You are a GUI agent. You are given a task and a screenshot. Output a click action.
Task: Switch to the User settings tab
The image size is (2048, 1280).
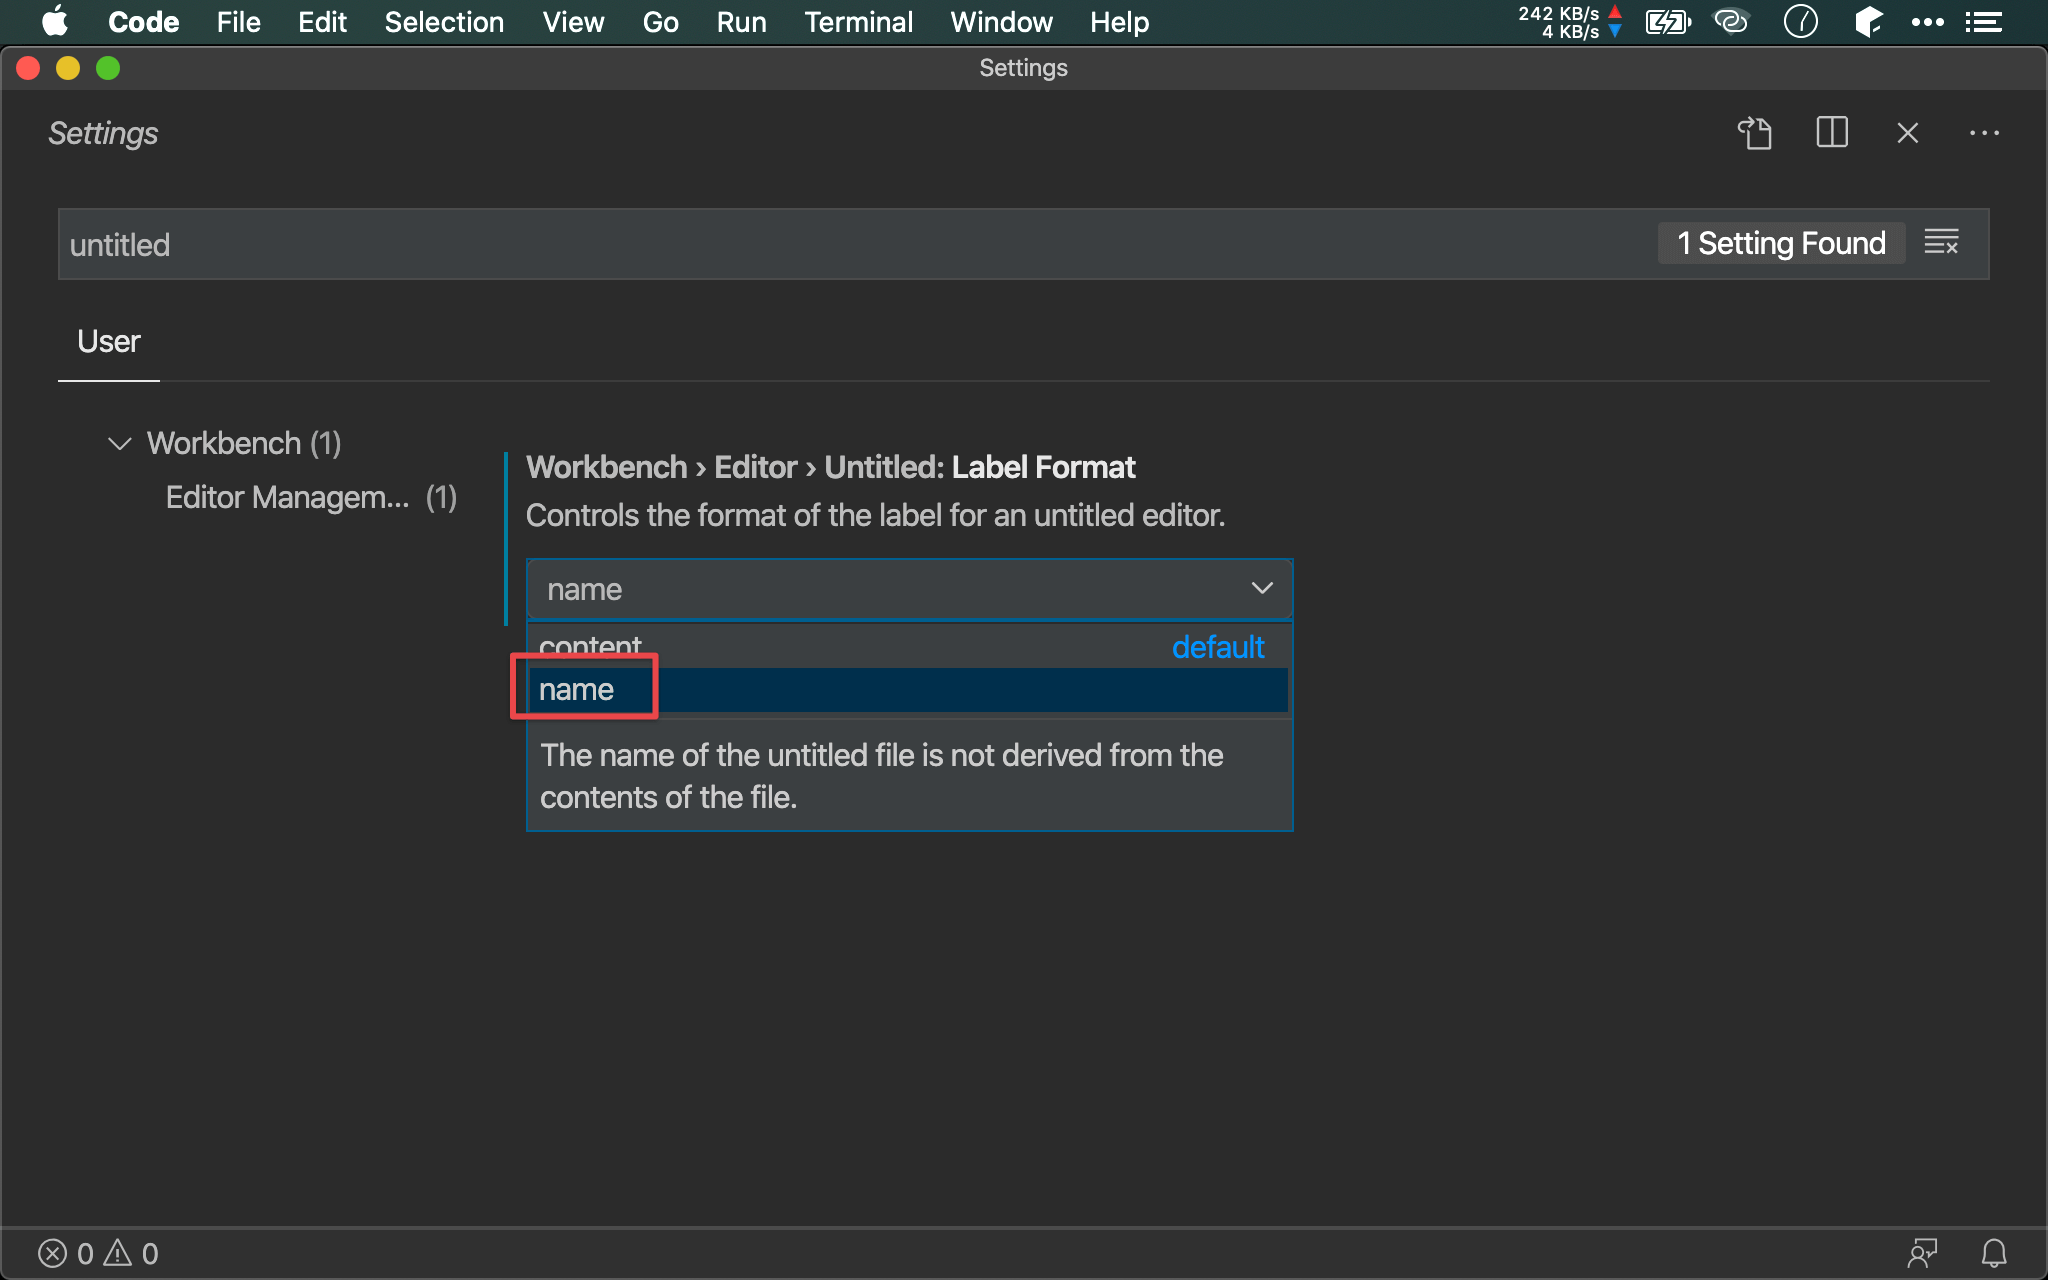[109, 342]
